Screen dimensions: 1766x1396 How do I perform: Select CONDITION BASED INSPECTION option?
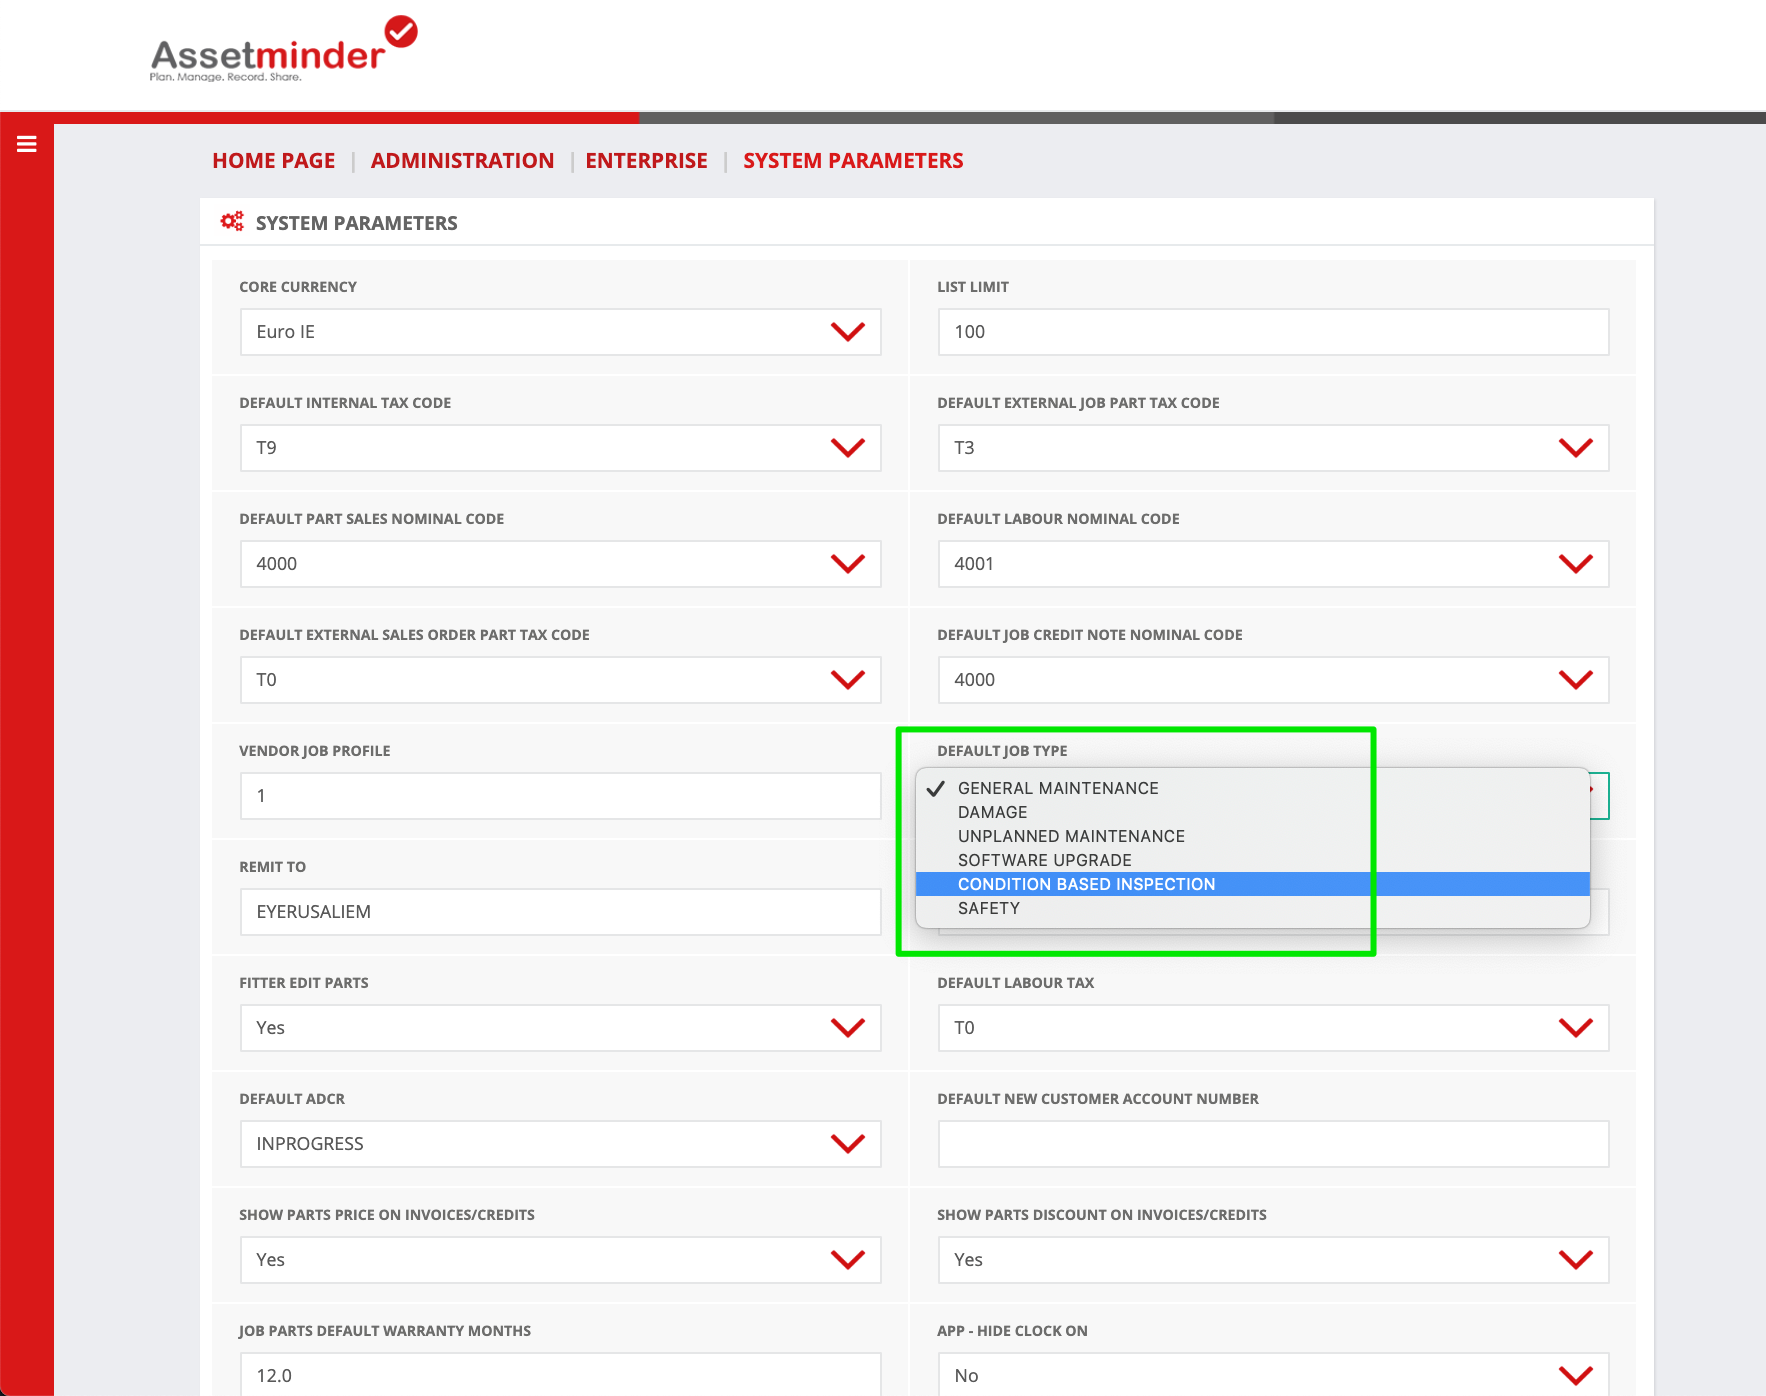(x=1252, y=884)
